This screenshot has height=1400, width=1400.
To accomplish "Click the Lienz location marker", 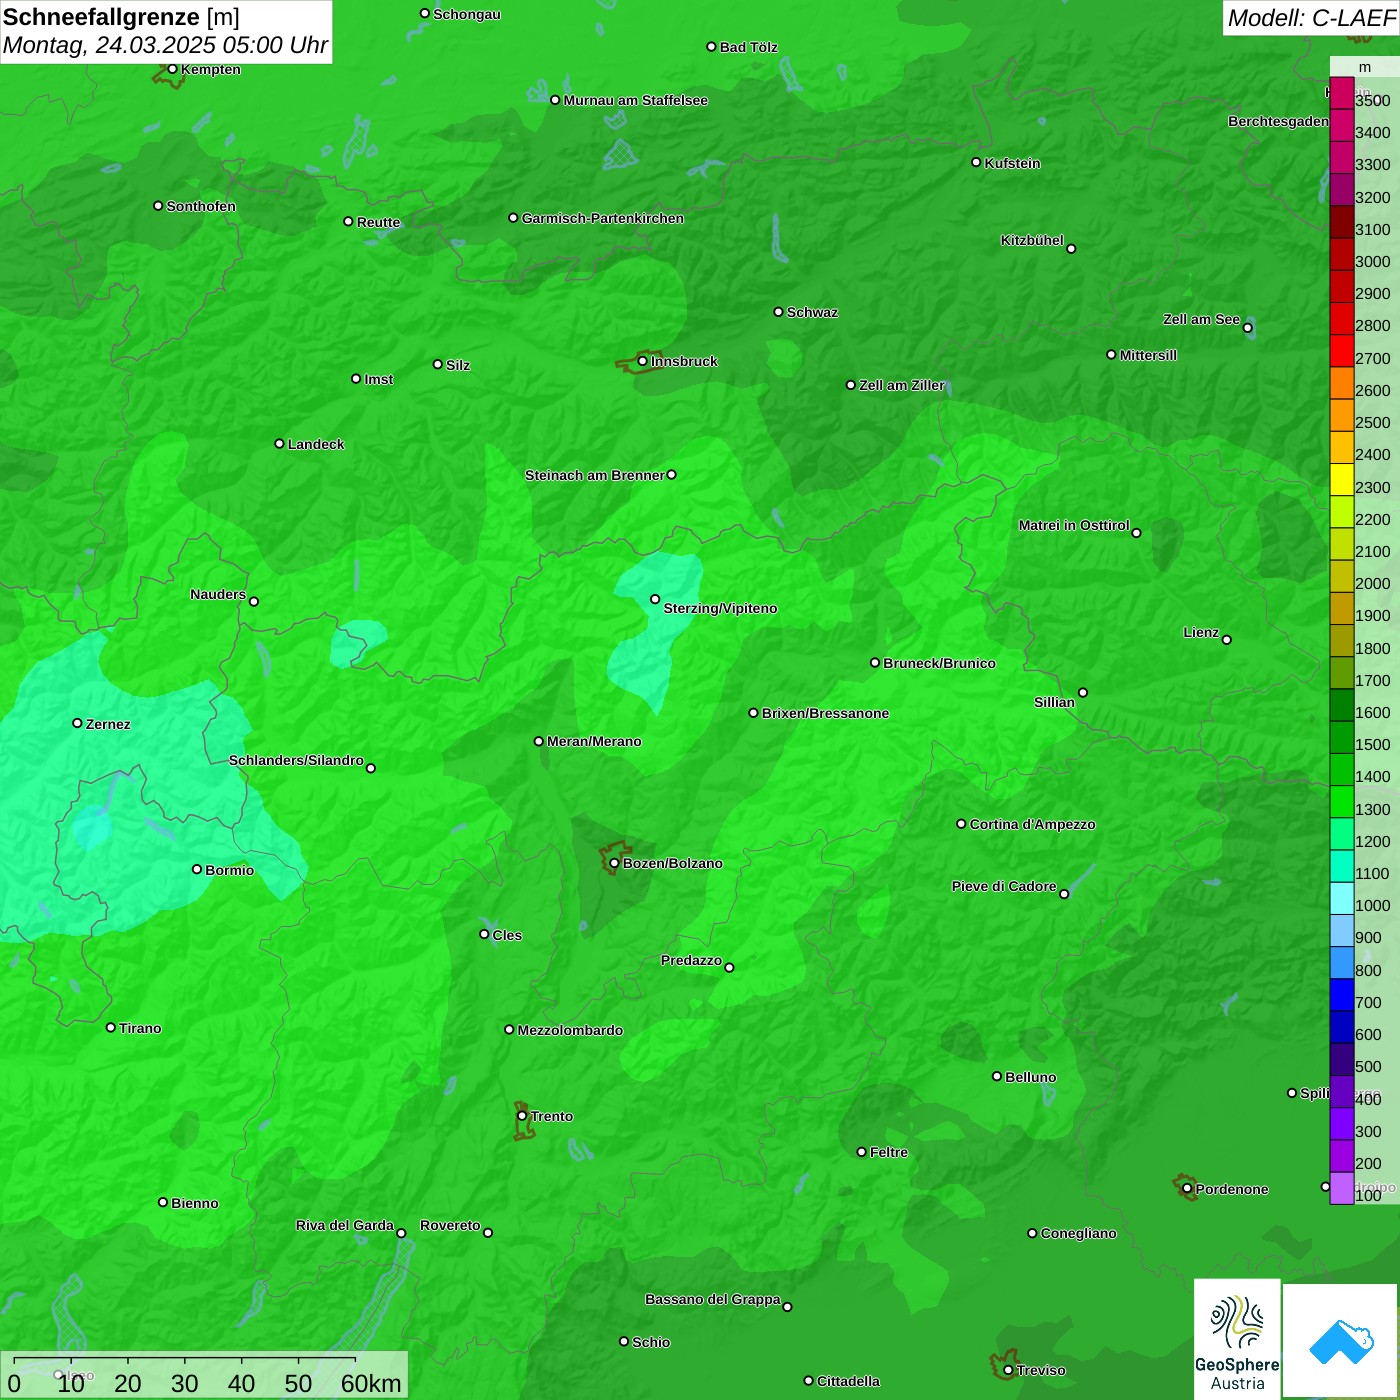I will (x=1227, y=640).
